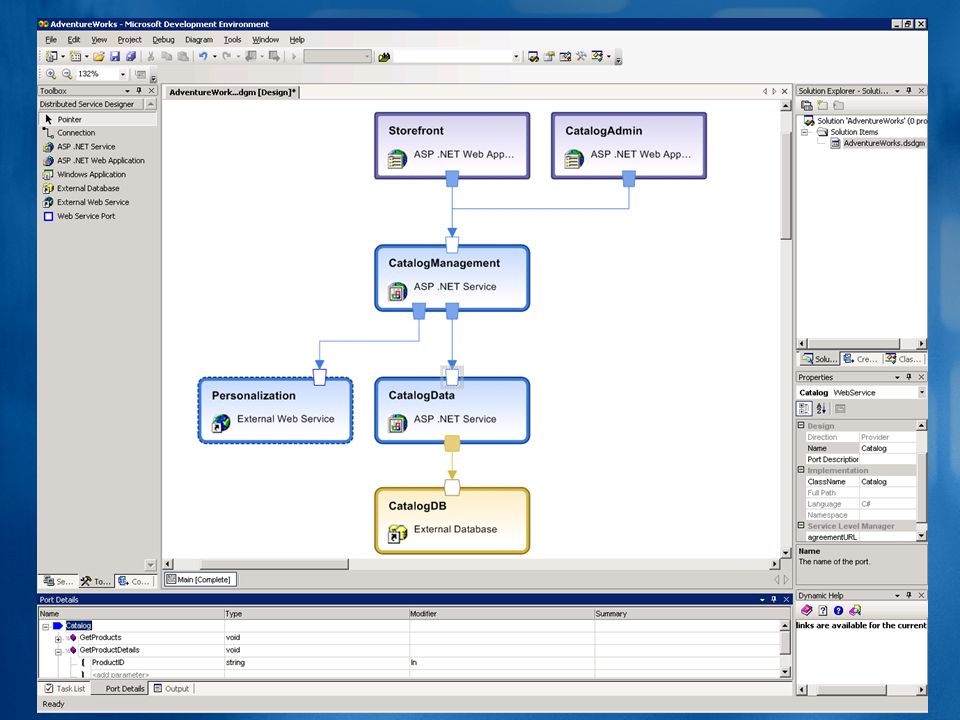Click the Name property value Catalog field

tap(887, 448)
